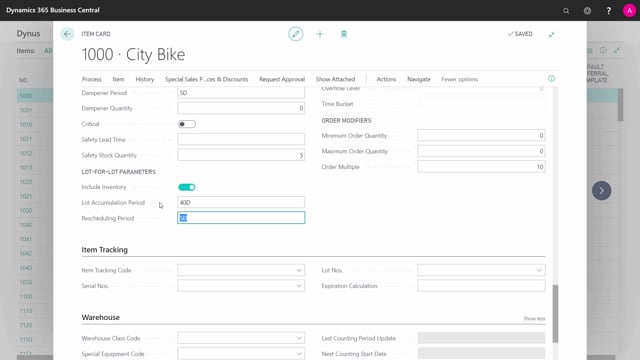This screenshot has height=360, width=640.
Task: Click the back arrow on Item Card
Action: [67, 34]
